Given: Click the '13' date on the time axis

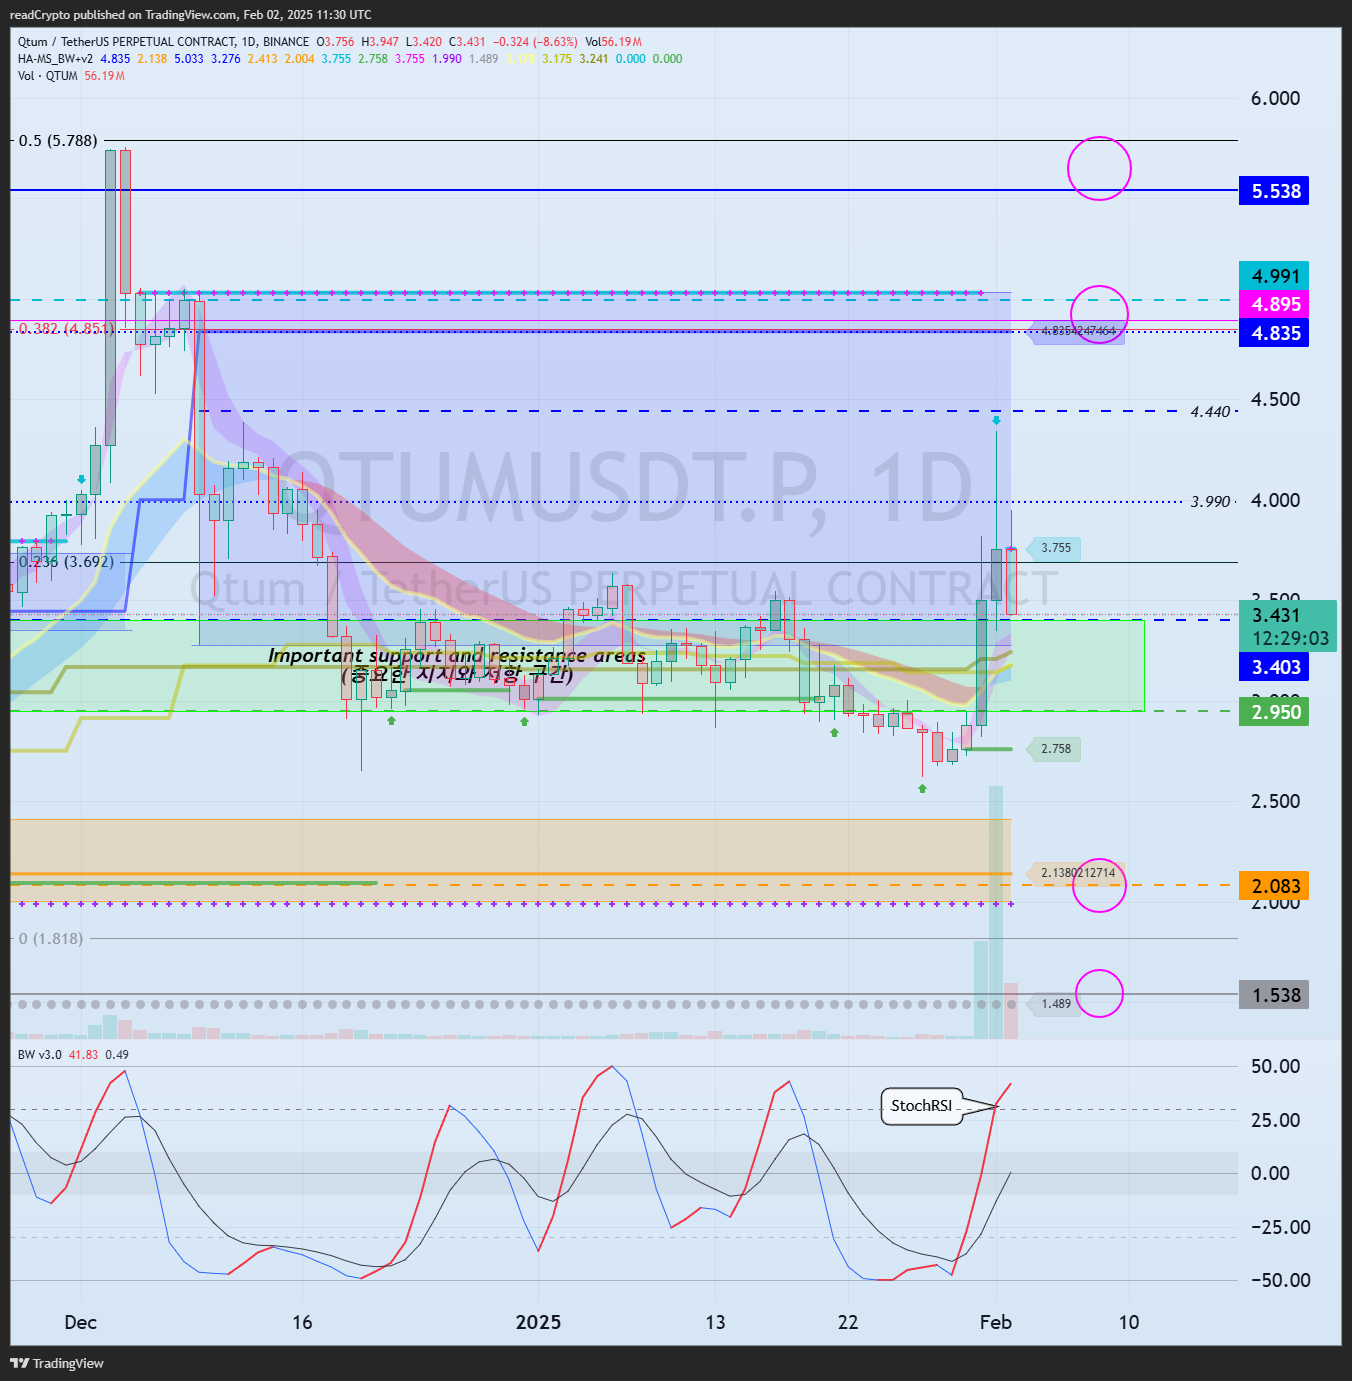Looking at the screenshot, I should (x=715, y=1322).
